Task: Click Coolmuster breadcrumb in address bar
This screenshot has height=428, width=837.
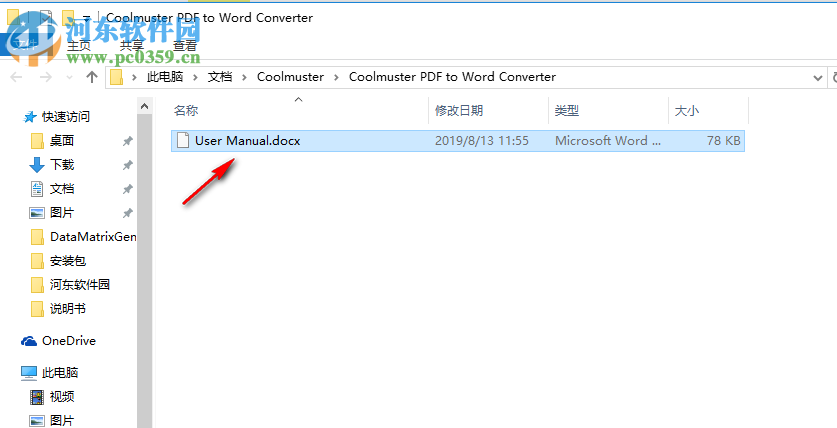Action: pyautogui.click(x=290, y=77)
